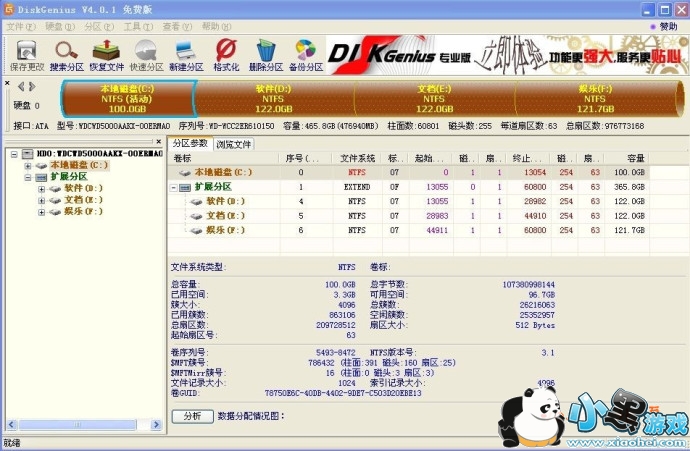Screen dimensions: 690x451
Task: Click the 娱乐(F:) drive icon in left tree
Action: click(x=55, y=212)
